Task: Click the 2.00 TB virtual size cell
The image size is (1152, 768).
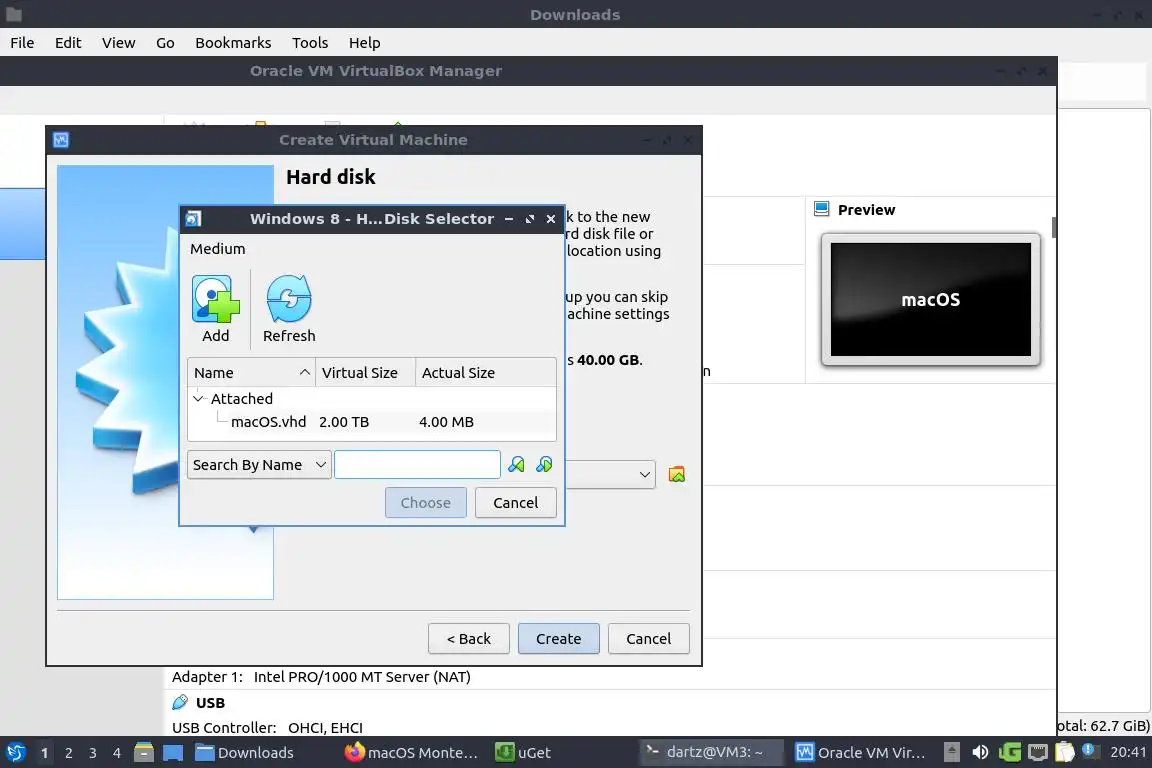Action: click(344, 422)
